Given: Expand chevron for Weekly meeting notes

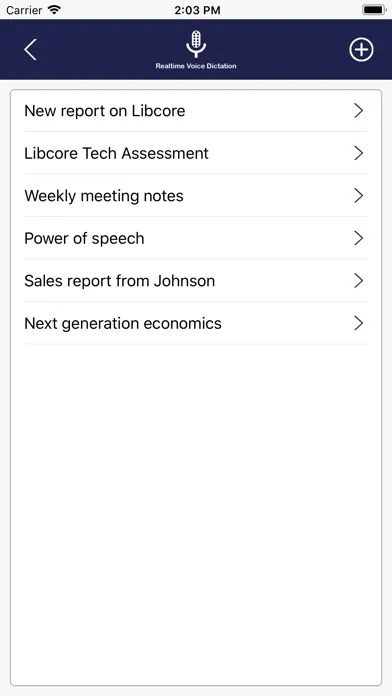Looking at the screenshot, I should (359, 196).
